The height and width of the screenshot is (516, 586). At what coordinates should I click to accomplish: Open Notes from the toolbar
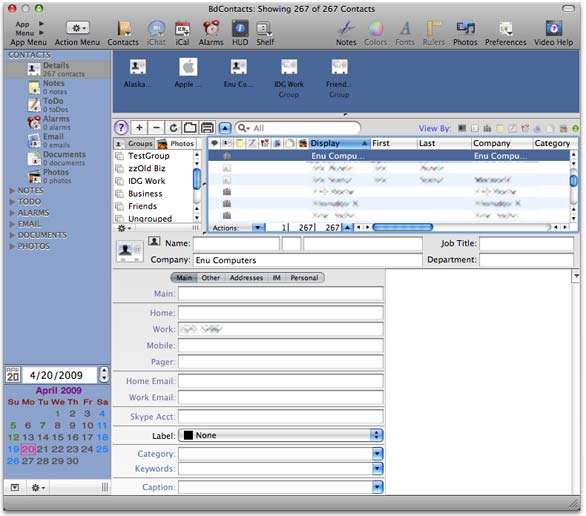coord(346,33)
